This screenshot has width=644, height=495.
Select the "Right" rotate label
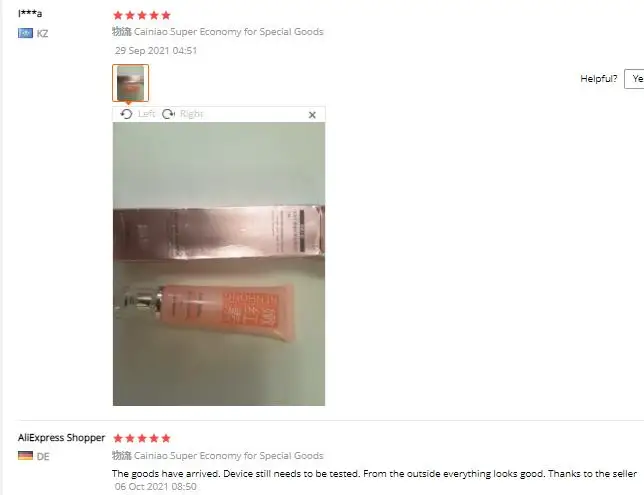coord(191,114)
